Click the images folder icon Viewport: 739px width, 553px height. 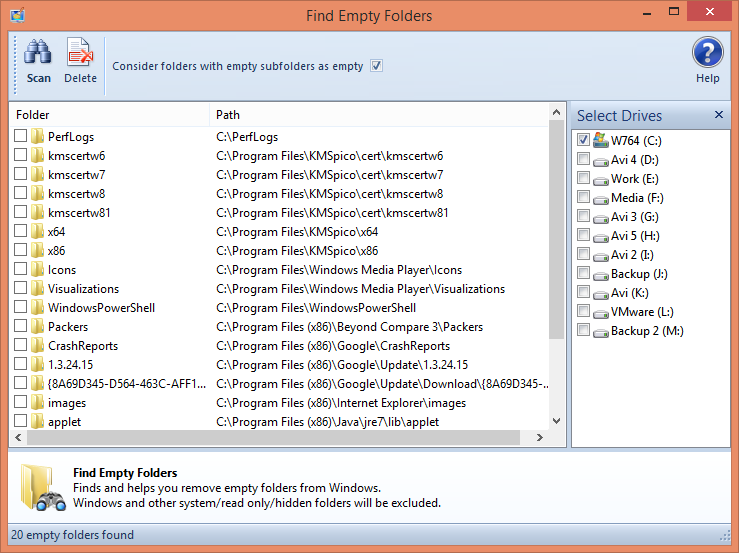pos(37,403)
